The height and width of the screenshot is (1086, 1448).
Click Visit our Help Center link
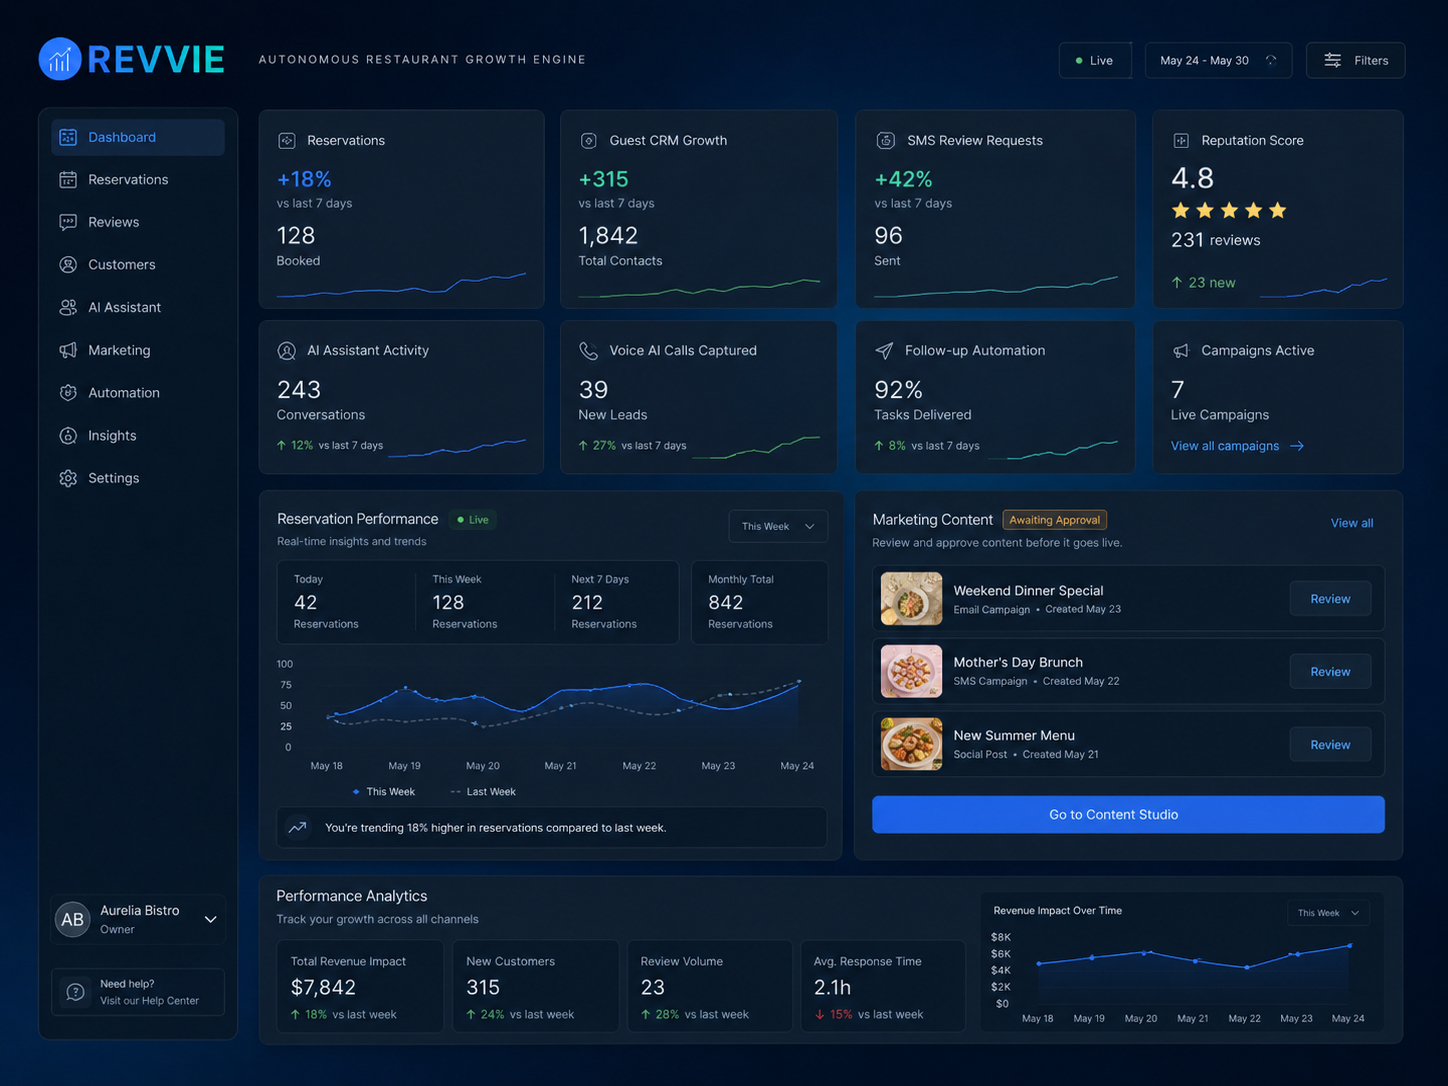[x=149, y=1001]
